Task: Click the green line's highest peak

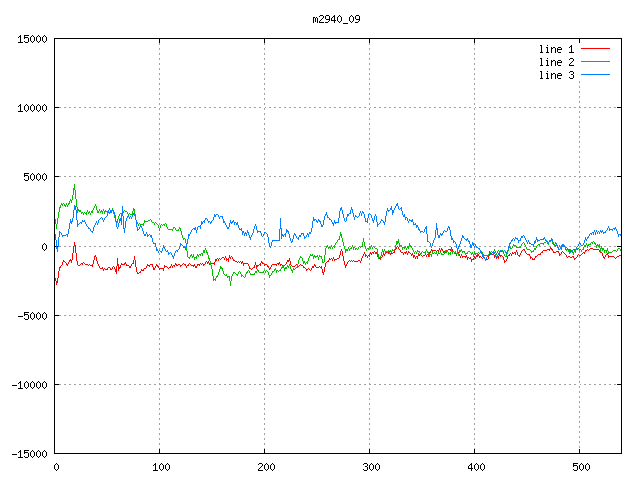Action: click(74, 185)
